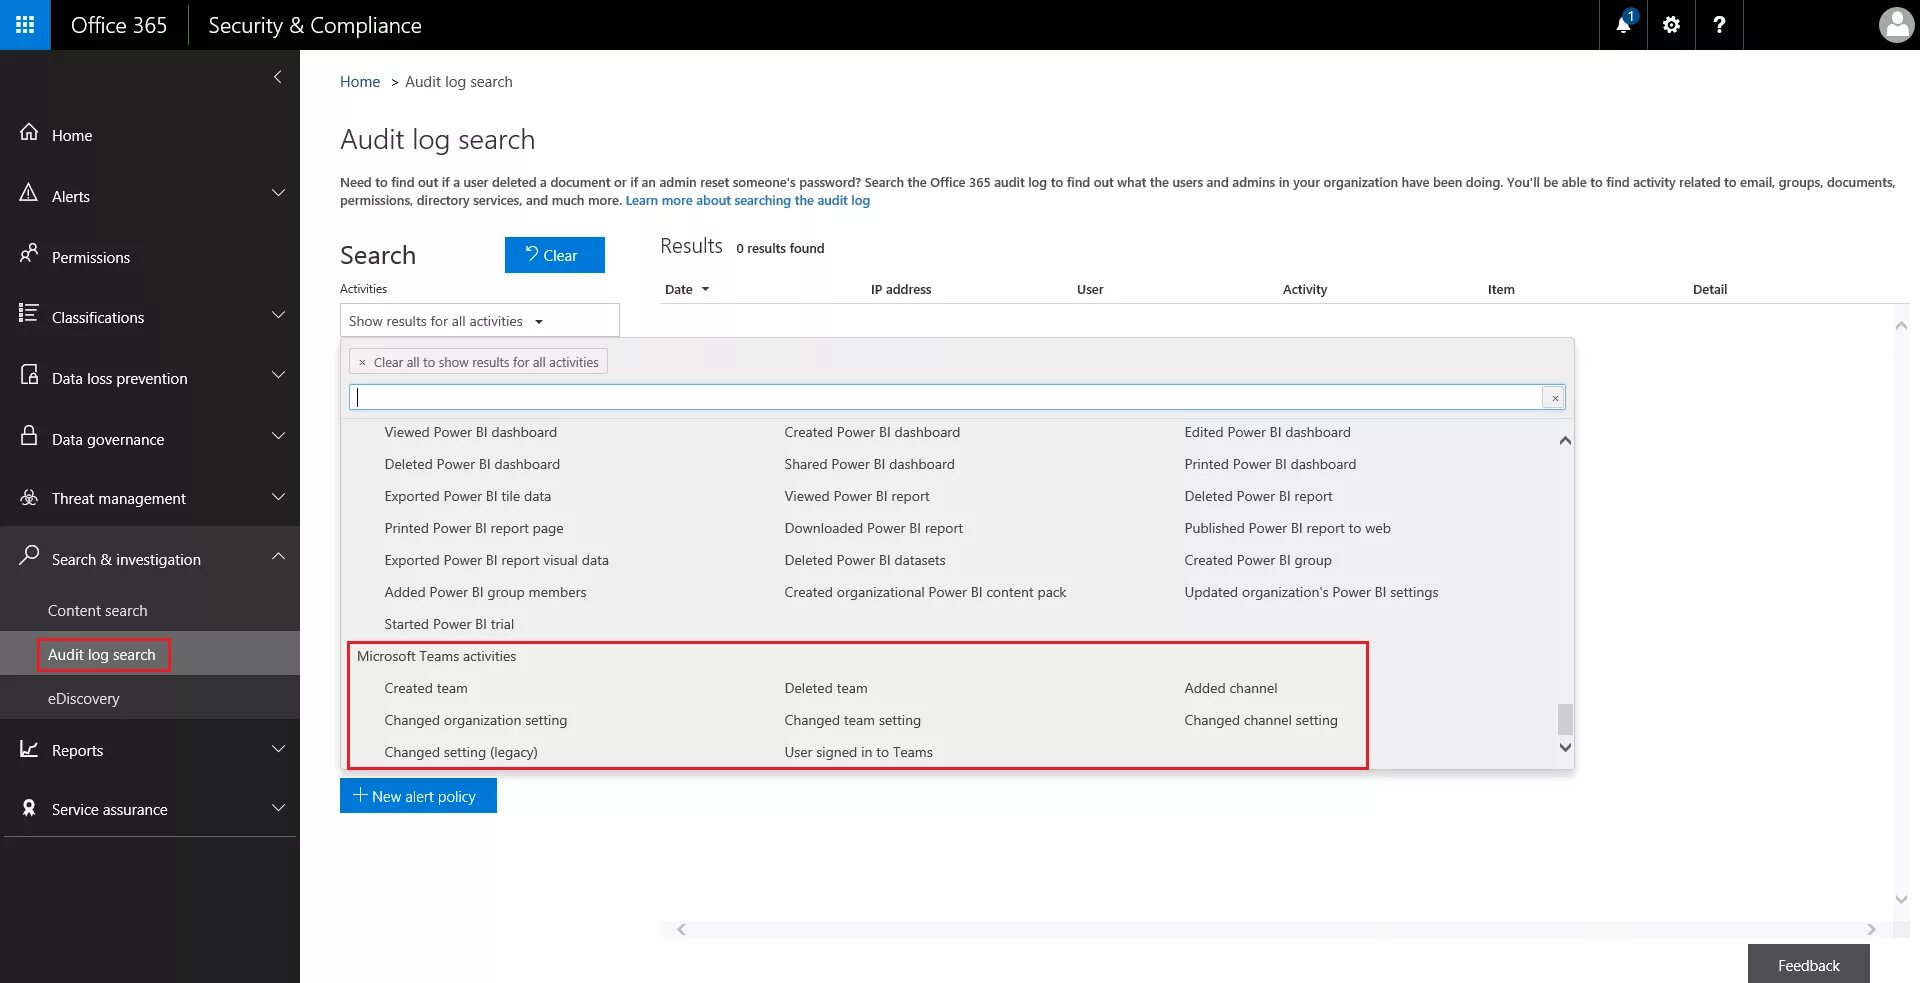Click the Permissions people icon
The height and width of the screenshot is (983, 1920).
29,254
